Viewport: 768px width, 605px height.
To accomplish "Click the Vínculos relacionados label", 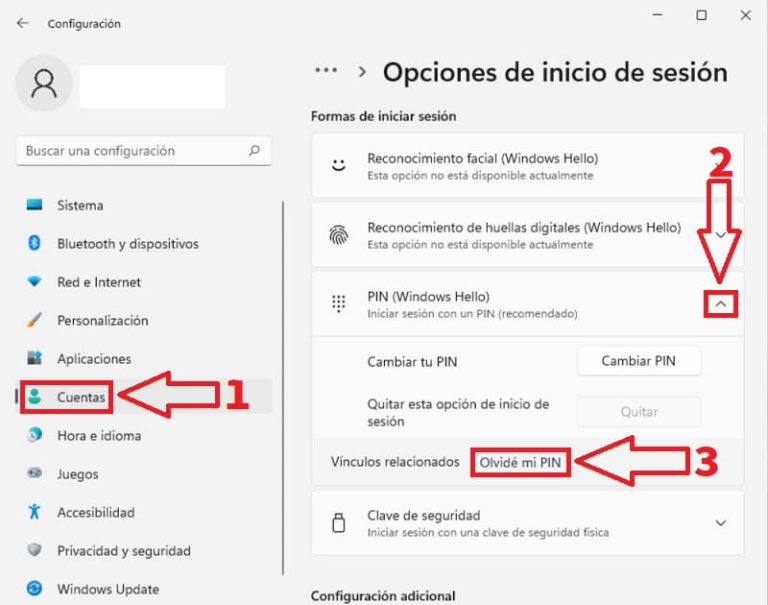I will coord(395,461).
